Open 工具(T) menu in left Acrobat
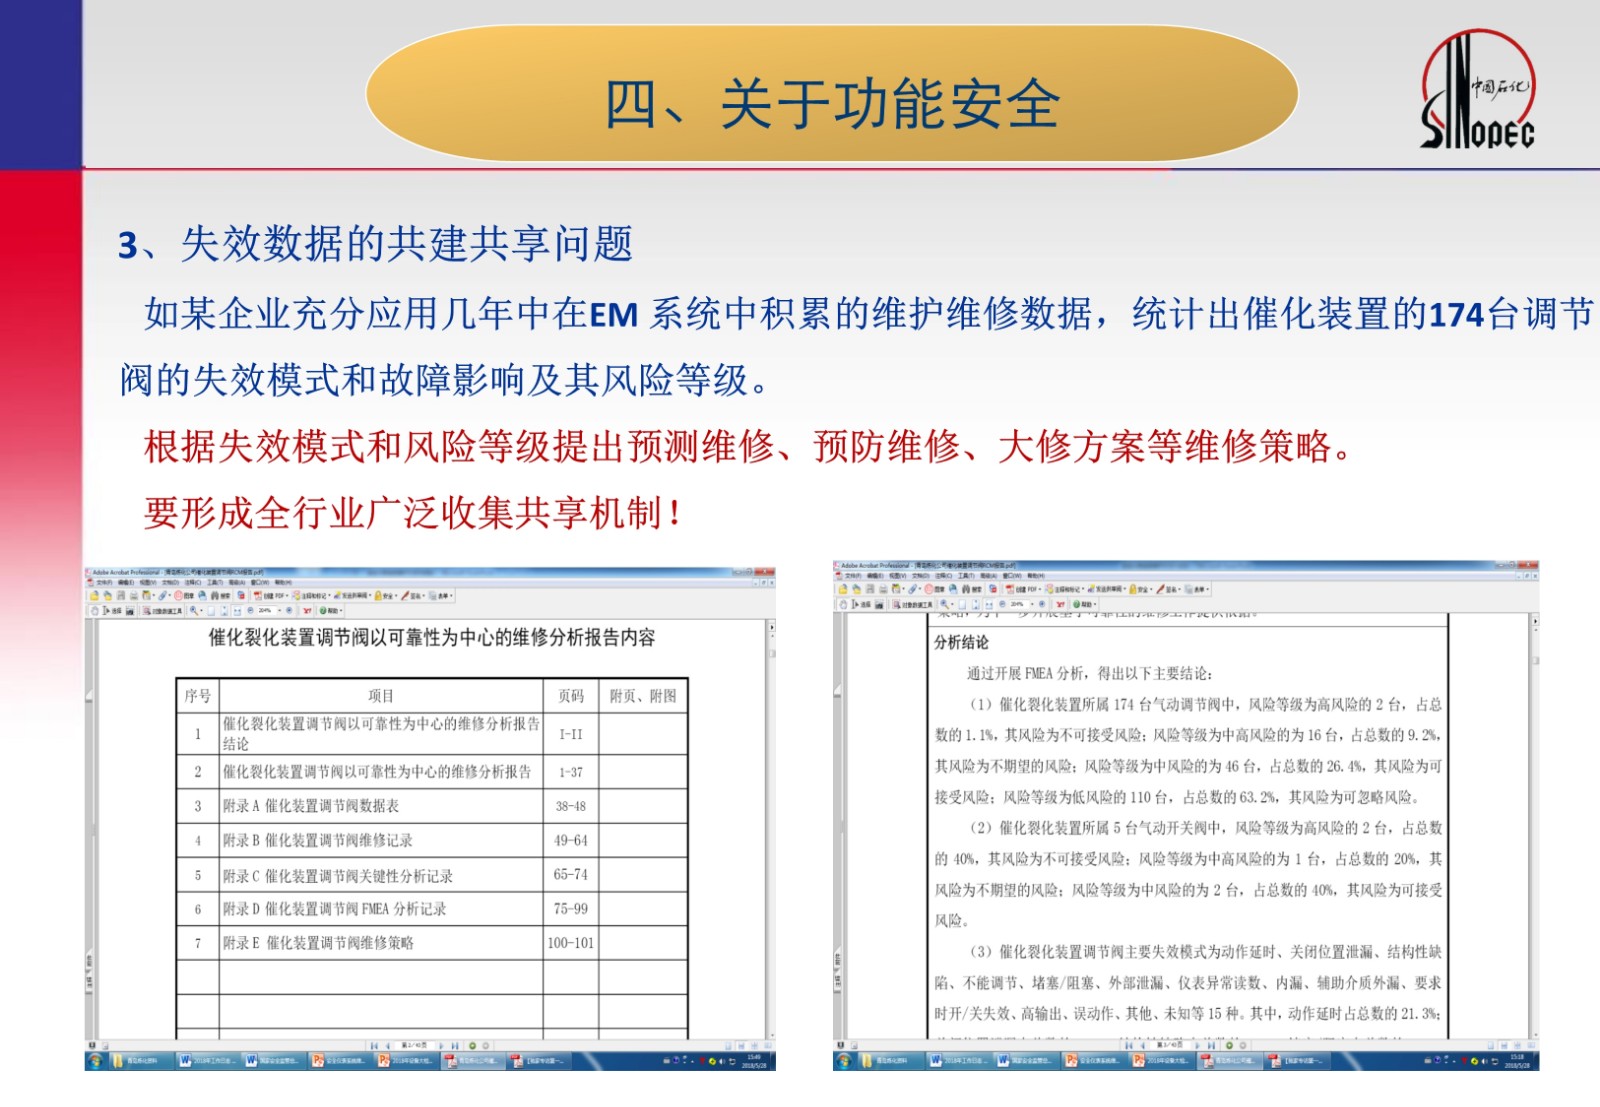Viewport: 1600px width, 1107px height. [215, 582]
